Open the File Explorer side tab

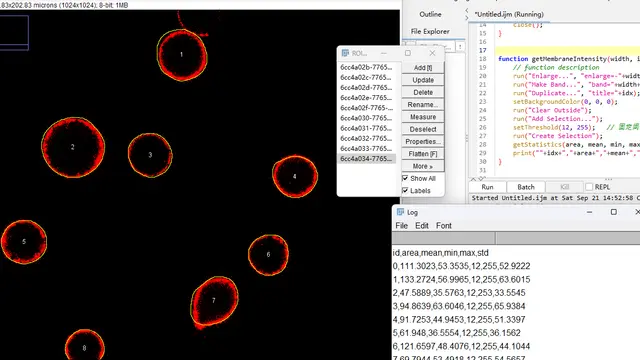(x=430, y=31)
